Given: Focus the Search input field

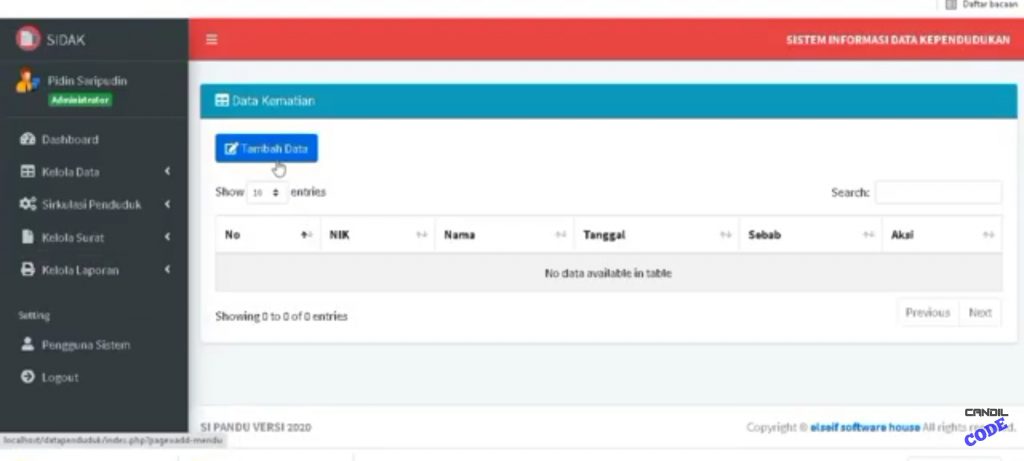Looking at the screenshot, I should [x=938, y=193].
